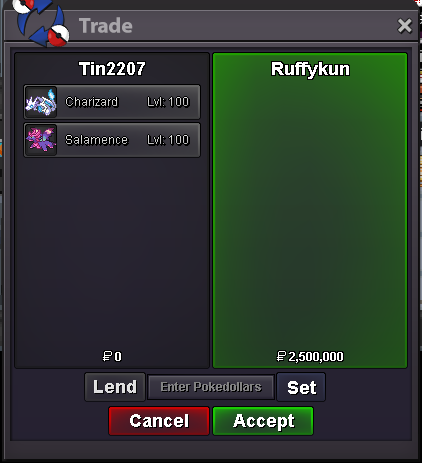The image size is (422, 463).
Task: Click Ruffykun's 2,500,000 Pokedollar offer
Action: click(310, 356)
